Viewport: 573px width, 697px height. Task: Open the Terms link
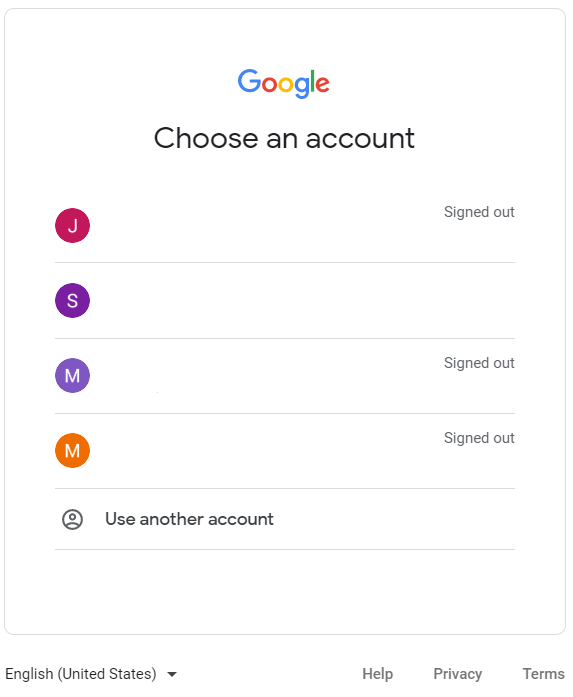pyautogui.click(x=543, y=674)
